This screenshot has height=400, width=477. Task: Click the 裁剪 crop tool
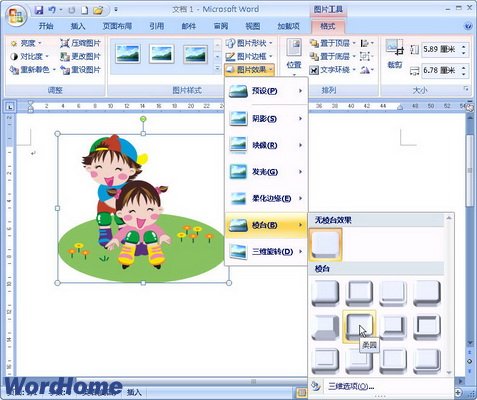[x=395, y=54]
